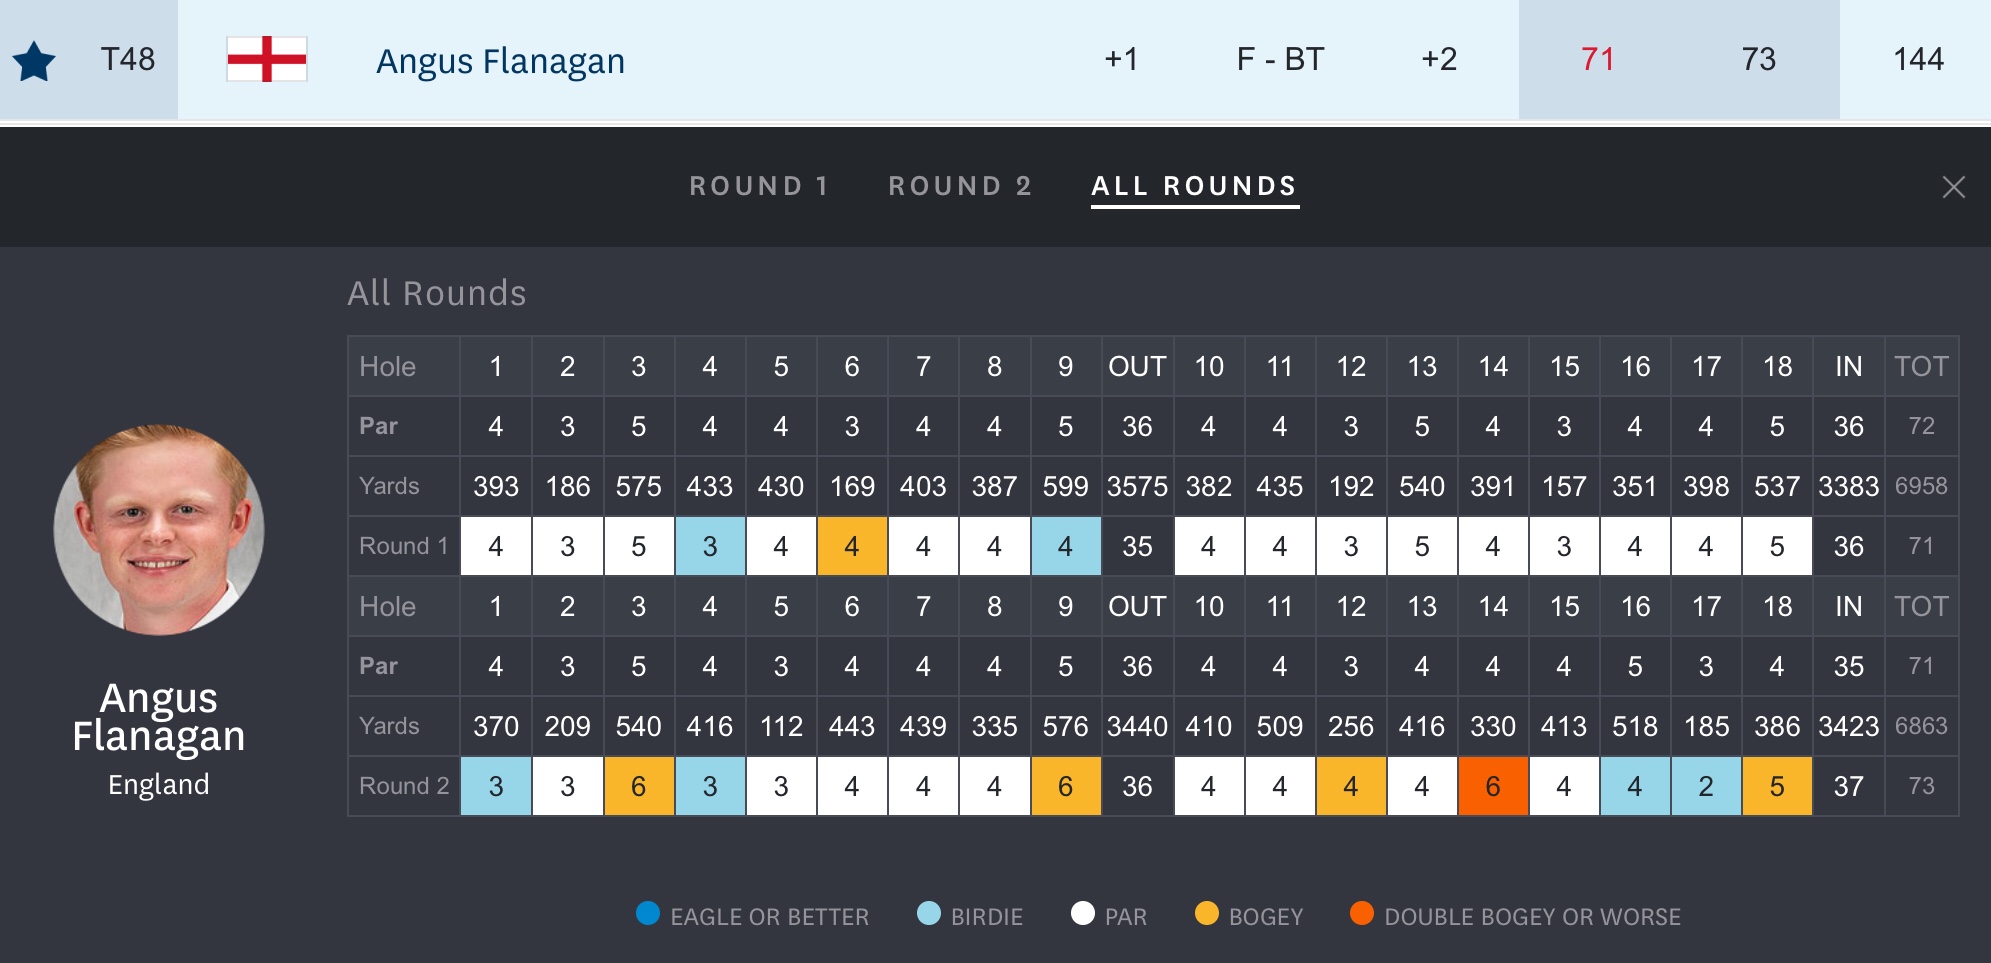This screenshot has height=963, width=1991.
Task: Click the total score 144
Action: tap(1918, 59)
